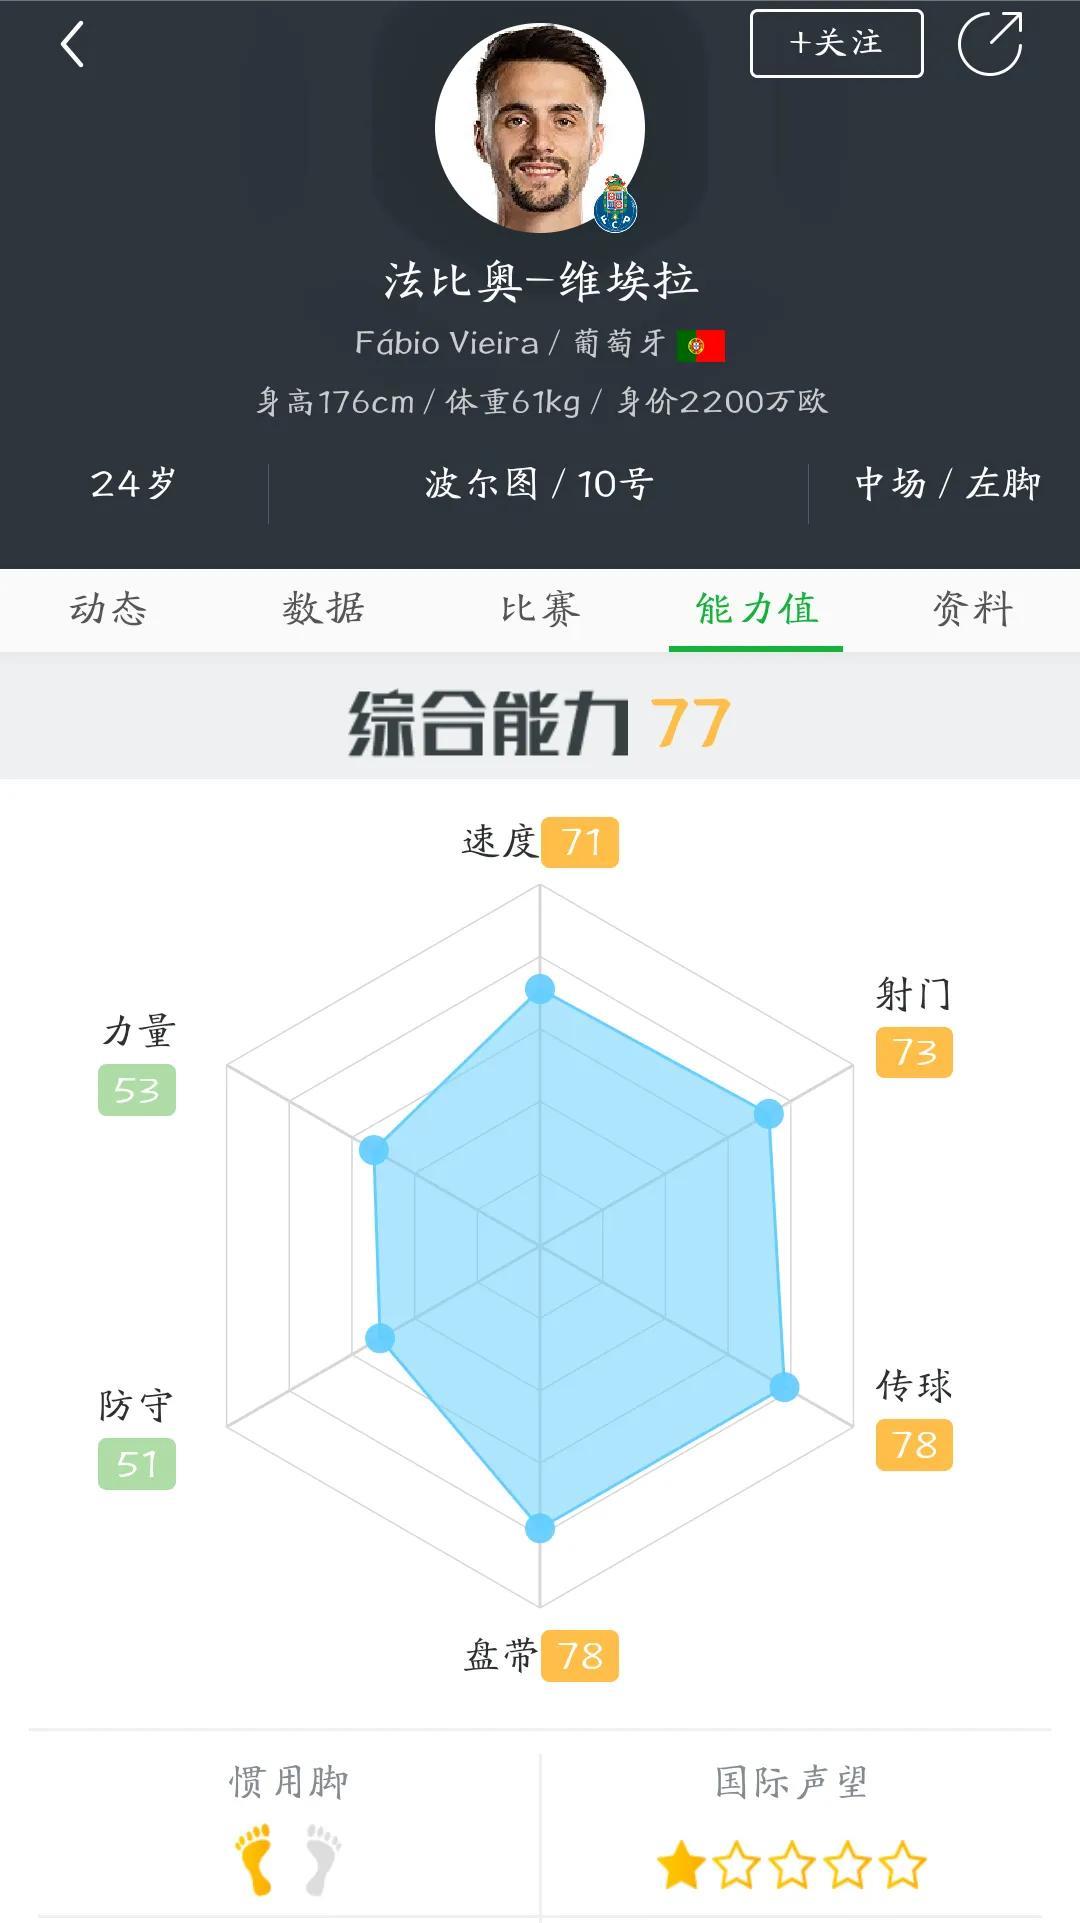Switch to the 动态 tab
Viewport: 1080px width, 1923px height.
pos(108,608)
